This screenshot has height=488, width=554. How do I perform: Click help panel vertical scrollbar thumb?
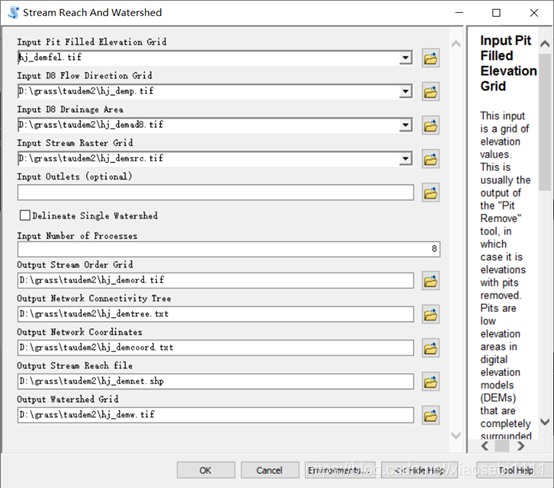coord(545,122)
